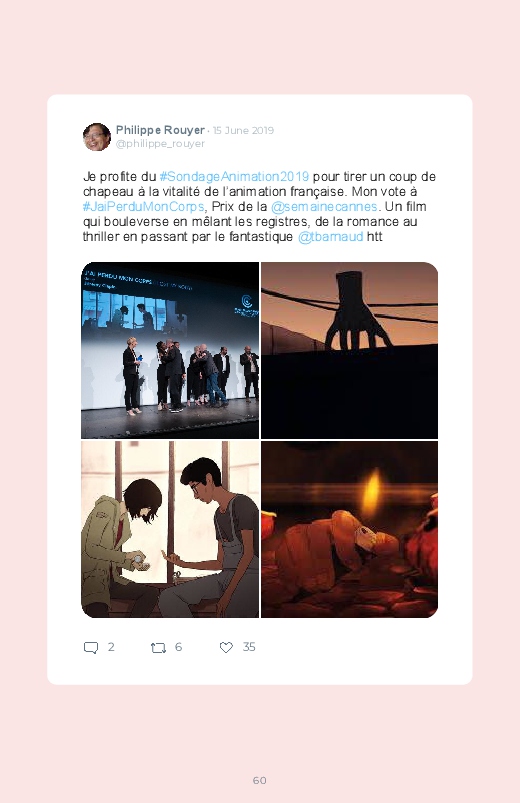This screenshot has width=520, height=803.
Task: Open the two characters sitting image
Action: click(x=170, y=529)
